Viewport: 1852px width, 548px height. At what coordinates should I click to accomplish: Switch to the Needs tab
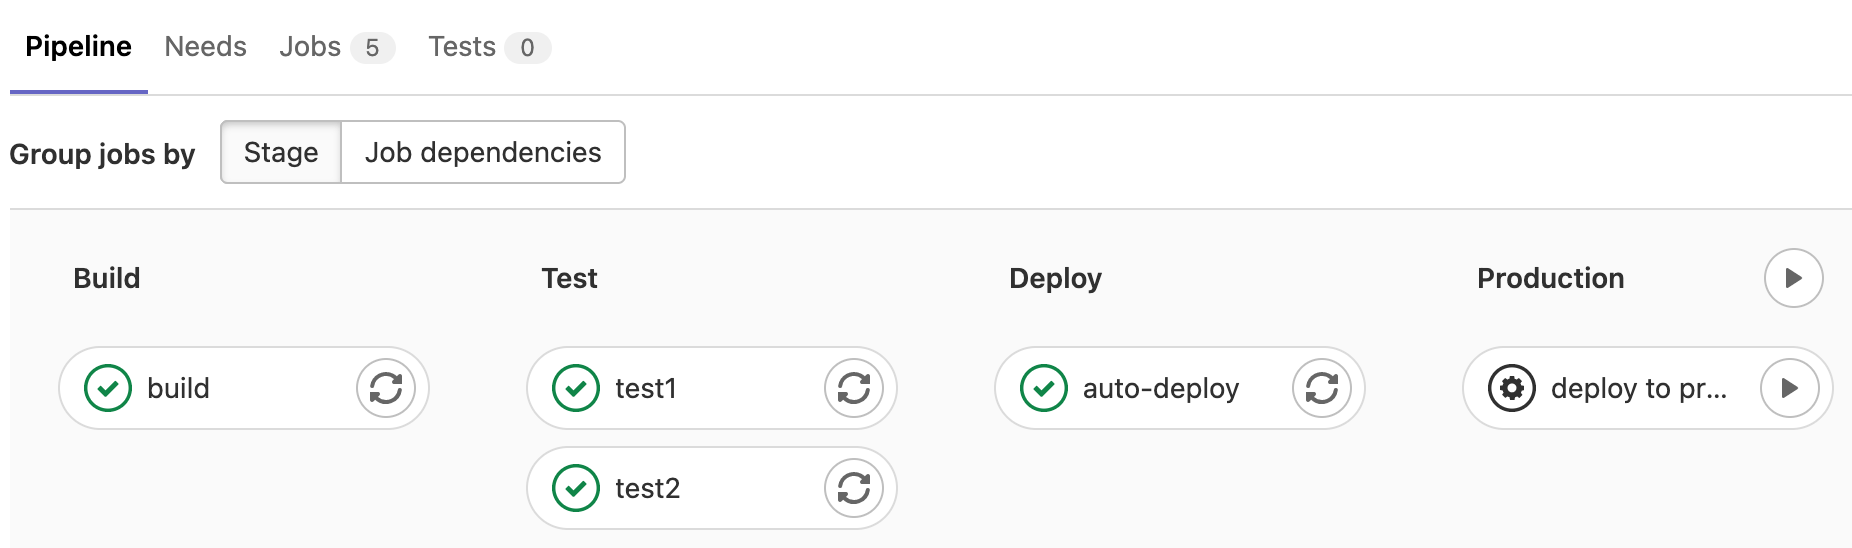(x=205, y=47)
